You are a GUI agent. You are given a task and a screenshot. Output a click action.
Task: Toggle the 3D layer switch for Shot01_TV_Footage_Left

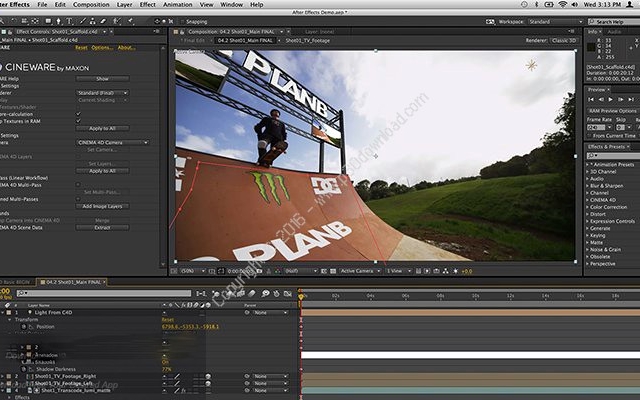click(208, 384)
